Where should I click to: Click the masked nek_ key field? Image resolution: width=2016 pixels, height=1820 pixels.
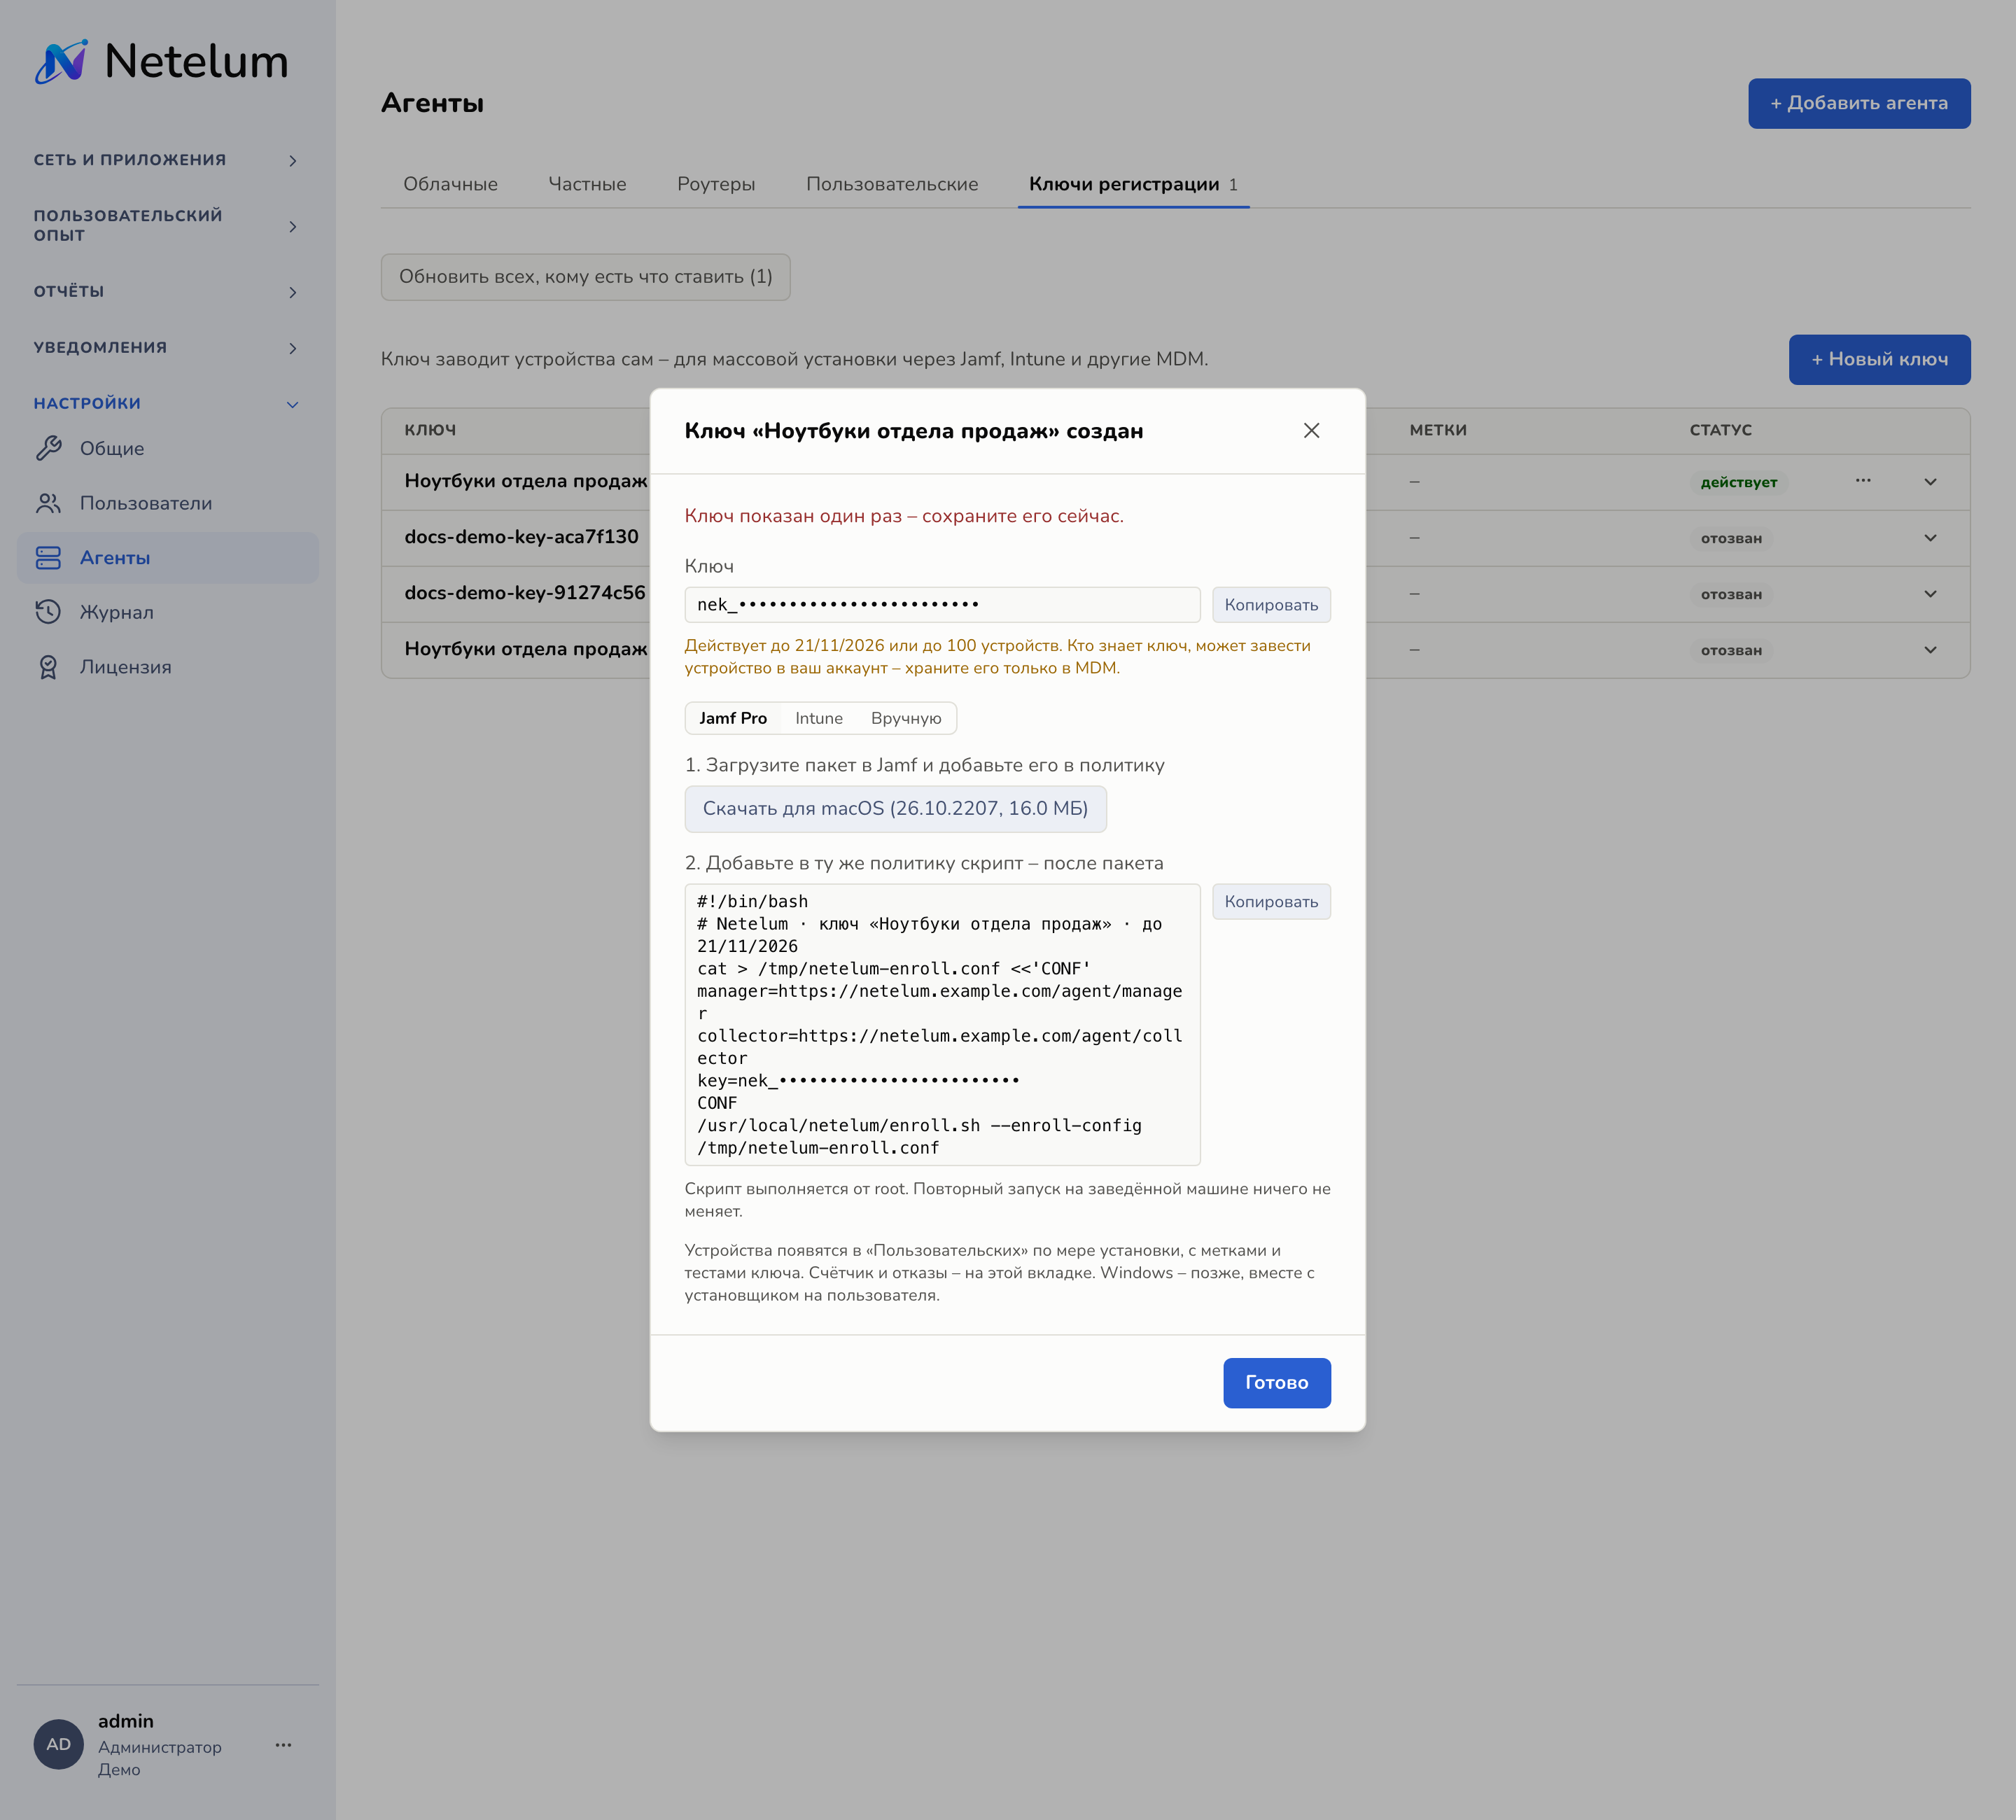(x=942, y=605)
